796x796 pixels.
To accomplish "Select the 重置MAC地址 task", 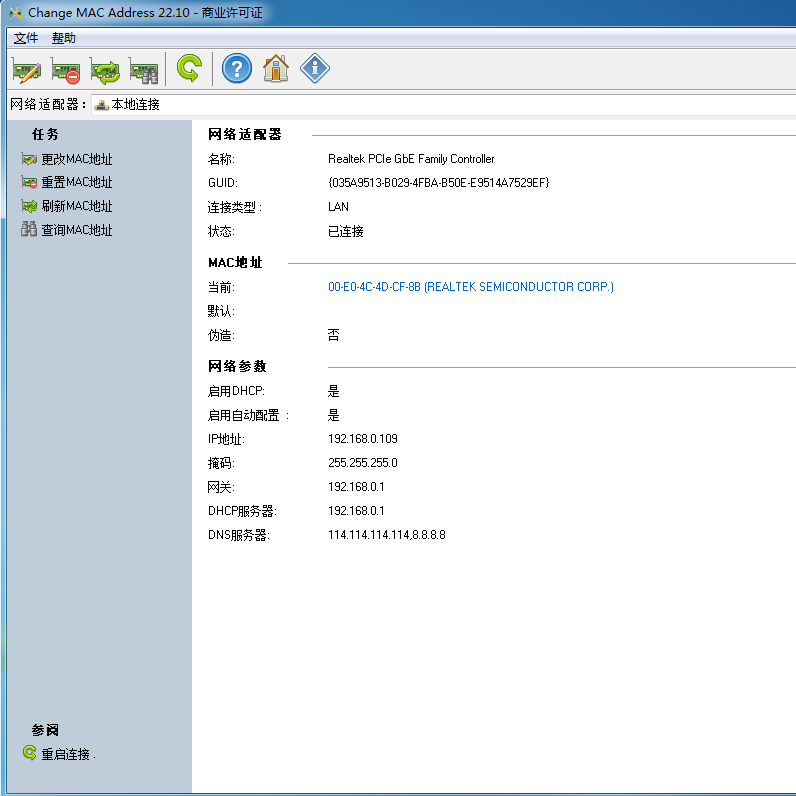I will coord(77,182).
